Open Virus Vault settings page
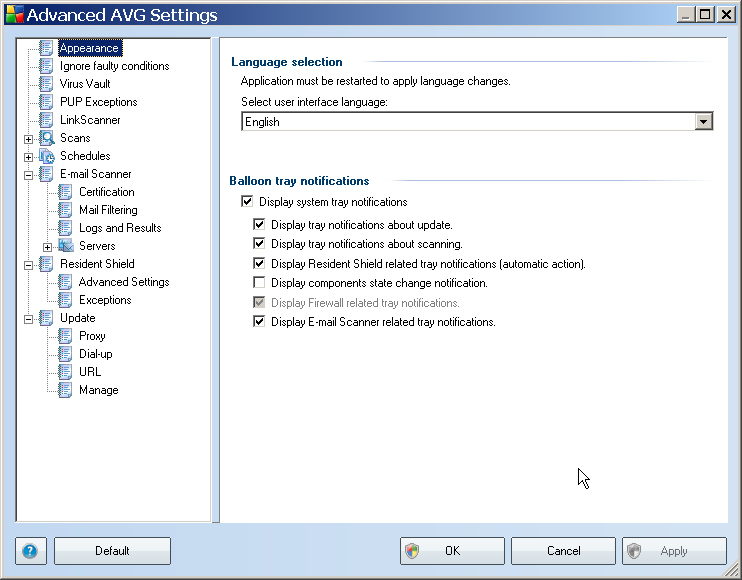 pyautogui.click(x=85, y=84)
